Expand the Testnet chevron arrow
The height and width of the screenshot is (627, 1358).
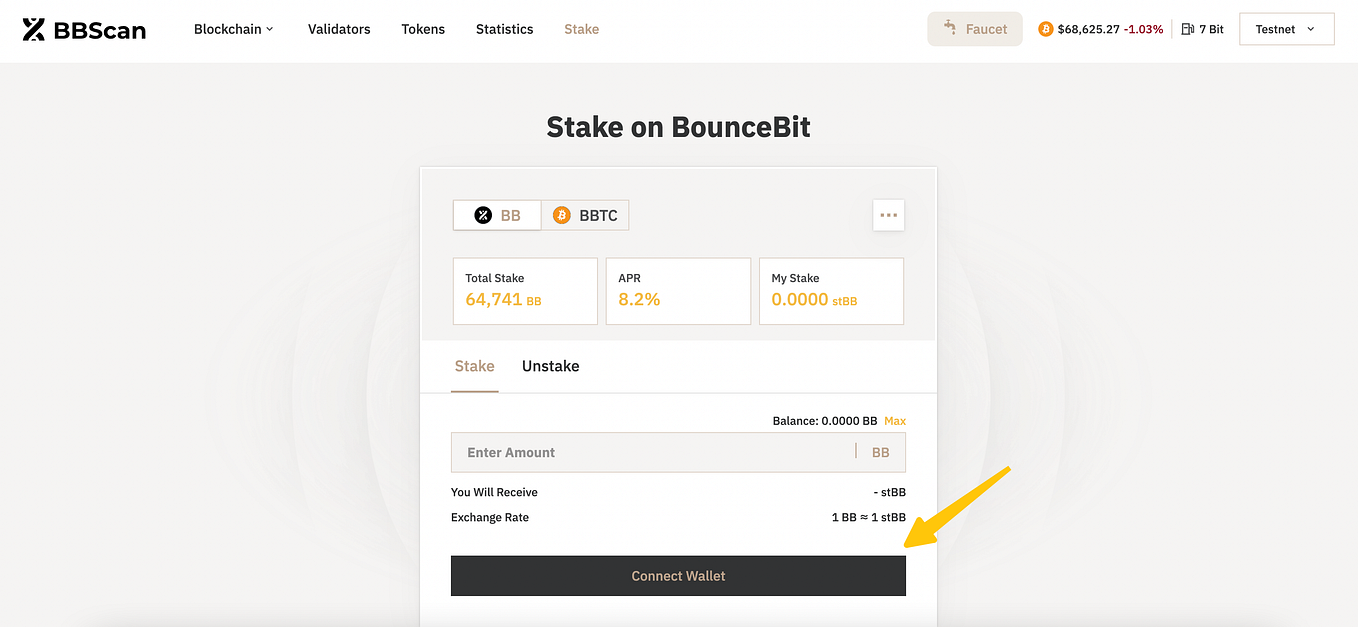click(x=1312, y=30)
